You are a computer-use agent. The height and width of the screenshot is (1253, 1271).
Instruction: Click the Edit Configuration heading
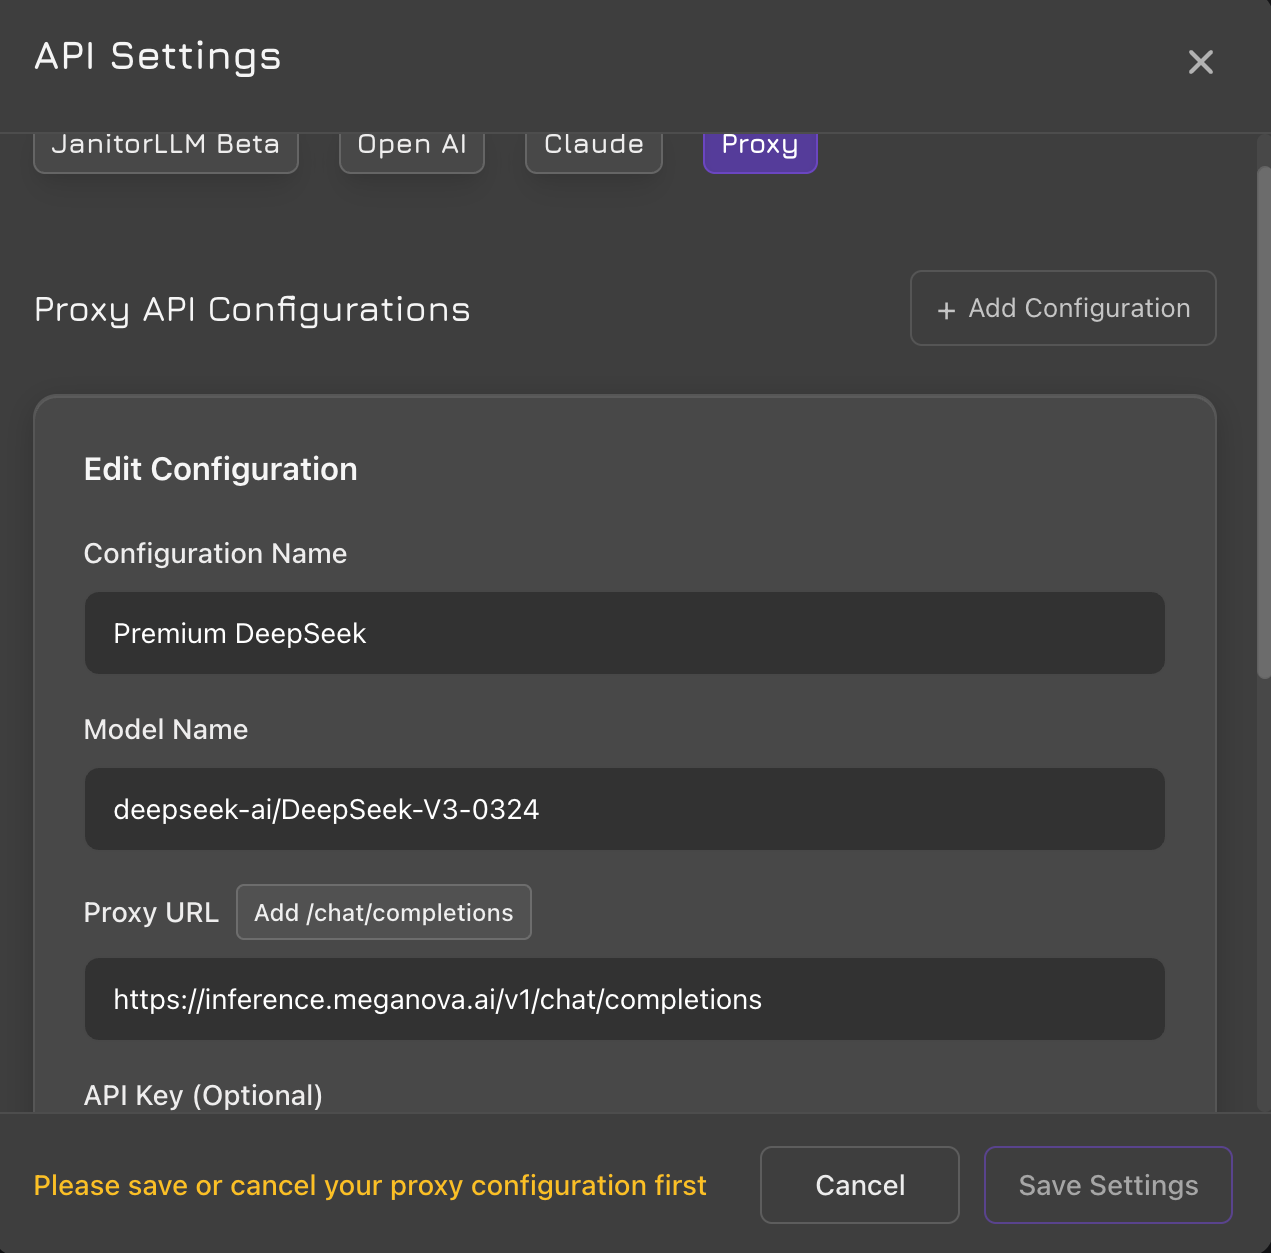[x=220, y=469]
